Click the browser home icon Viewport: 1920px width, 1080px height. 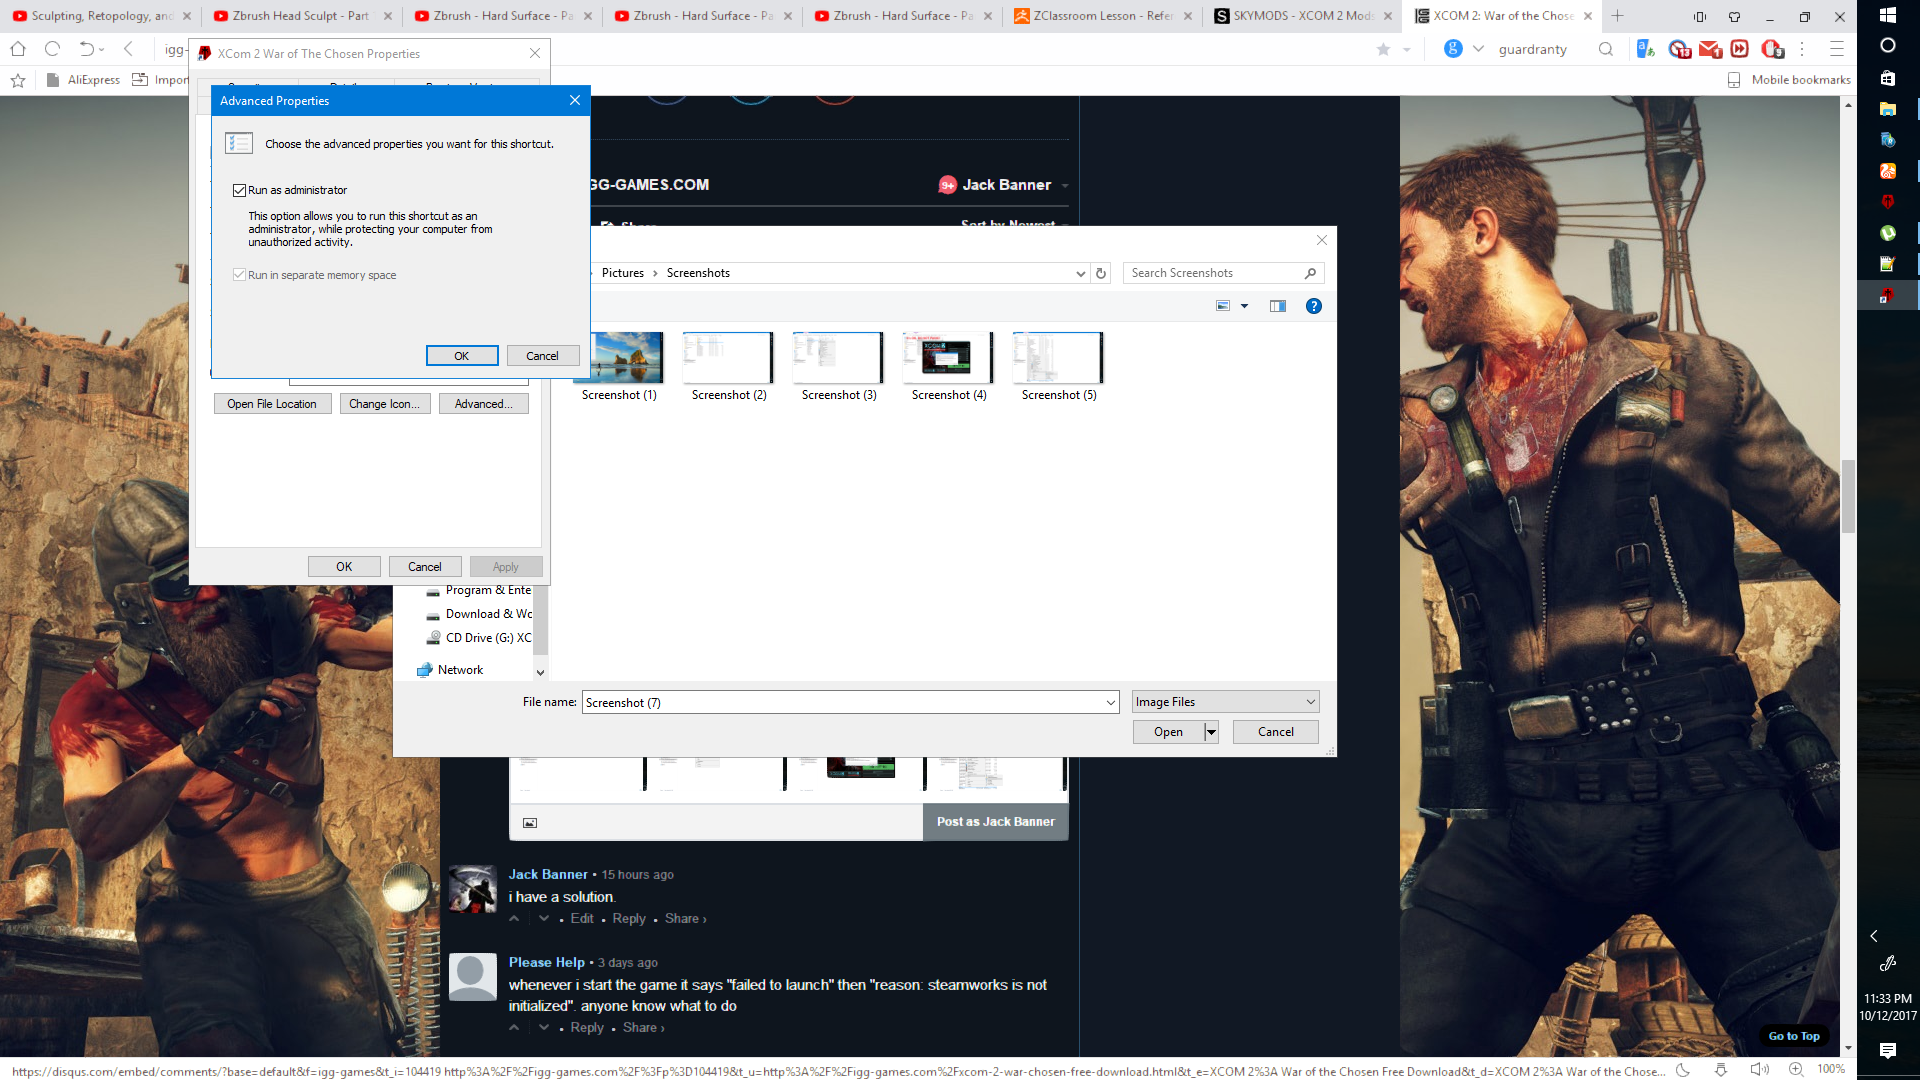[18, 49]
